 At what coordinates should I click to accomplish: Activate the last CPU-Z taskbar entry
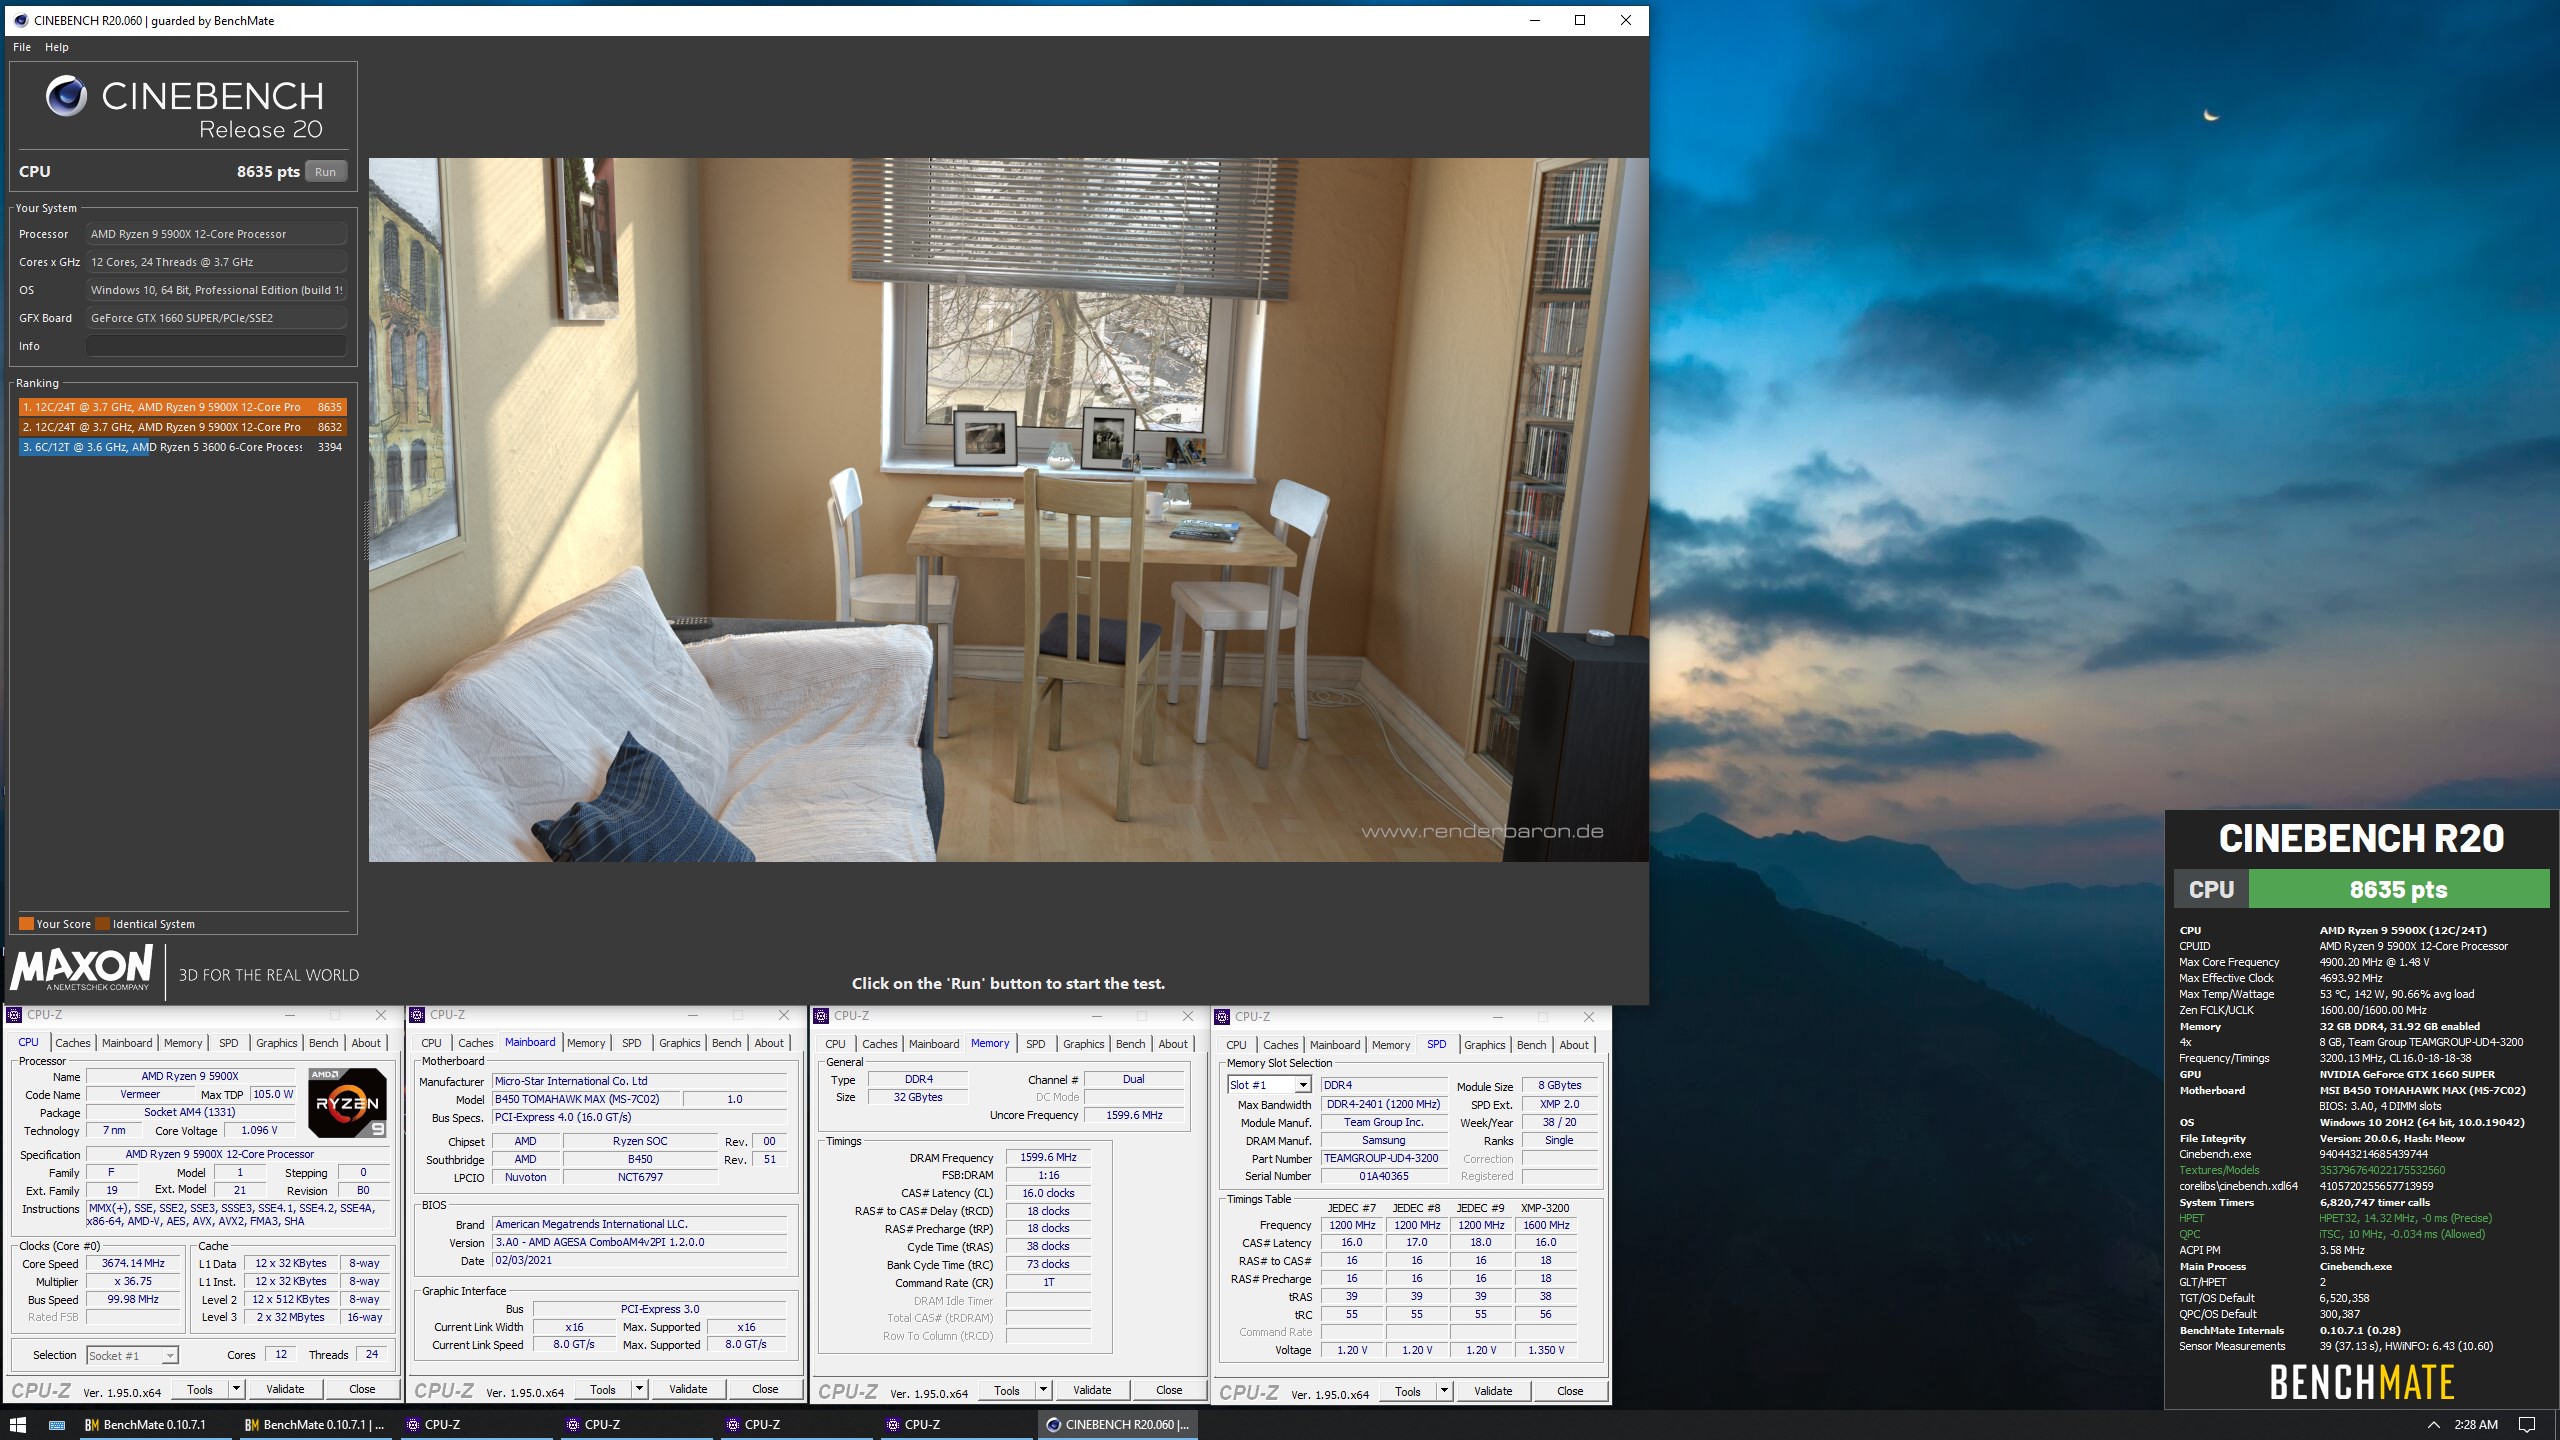(x=958, y=1425)
